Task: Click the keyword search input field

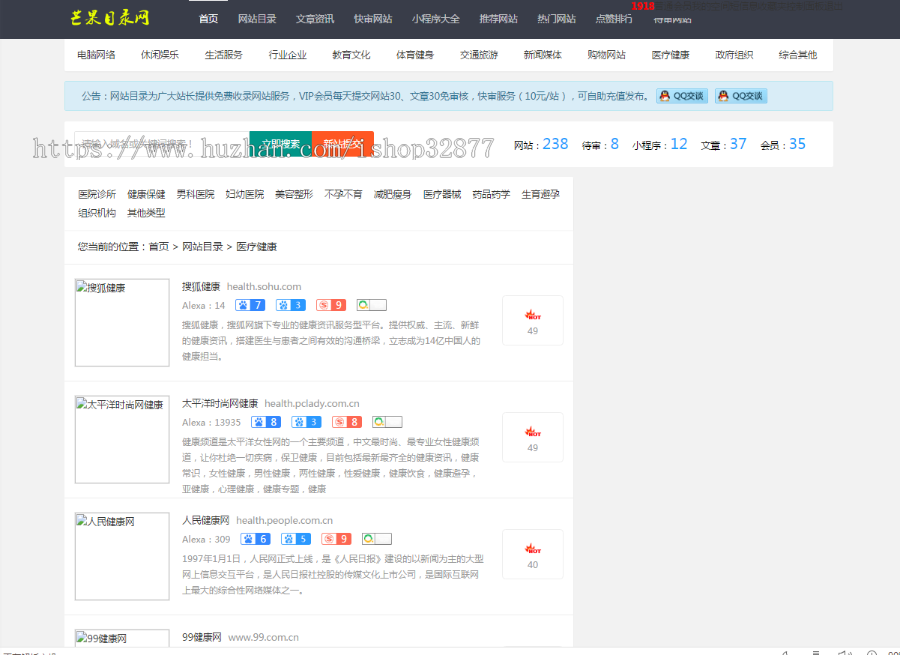Action: tap(162, 144)
